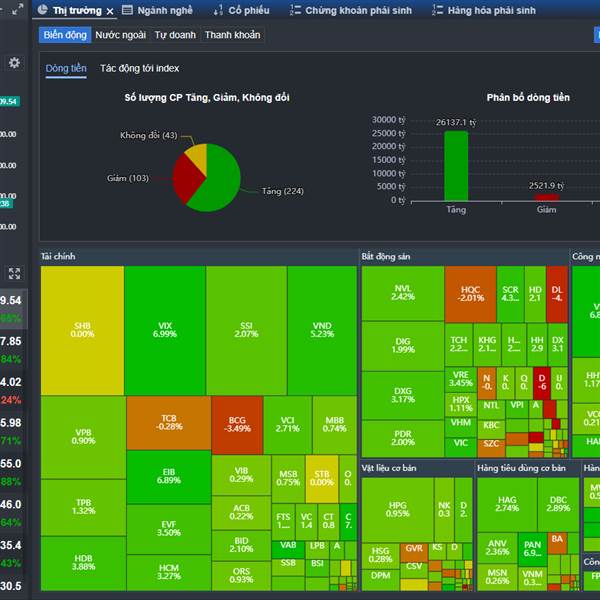Viewport: 600px width, 600px height.
Task: Select the HAG 2.74% treemap tile
Action: [507, 504]
